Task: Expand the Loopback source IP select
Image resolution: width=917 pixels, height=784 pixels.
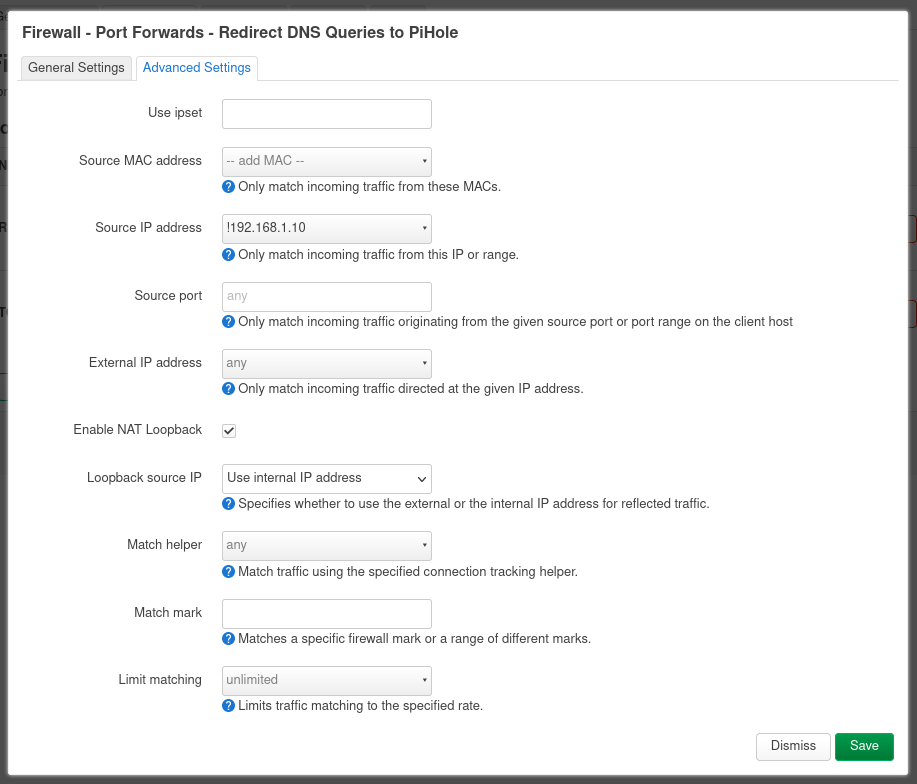Action: click(x=327, y=479)
